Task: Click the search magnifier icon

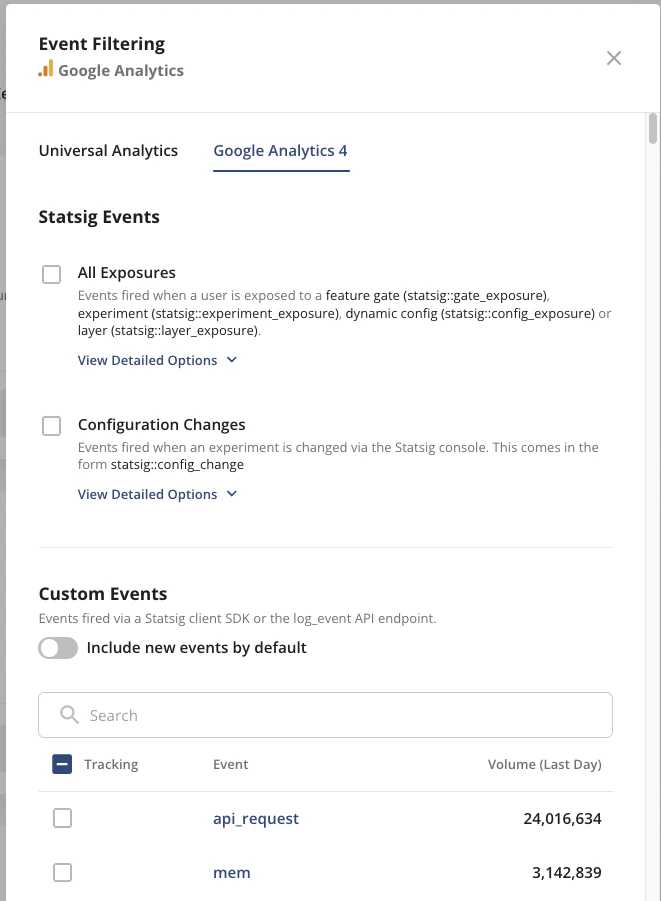Action: coord(68,715)
